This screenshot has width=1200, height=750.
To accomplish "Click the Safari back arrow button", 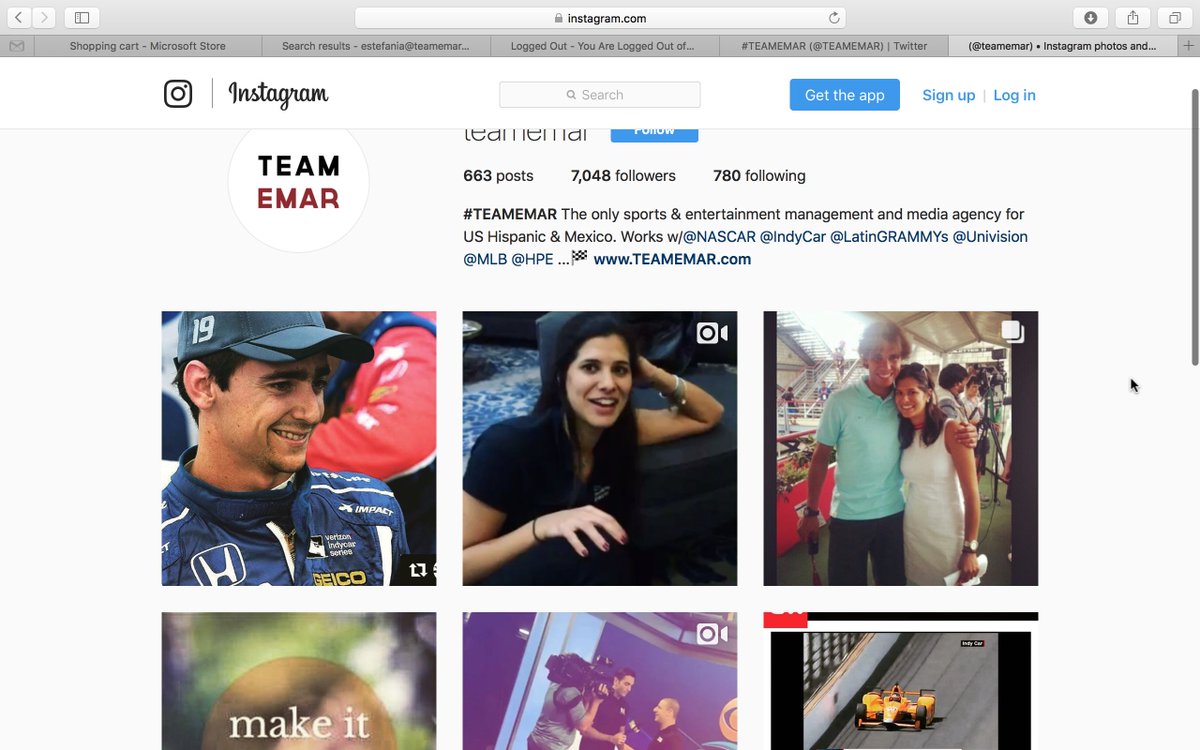I will pos(19,18).
